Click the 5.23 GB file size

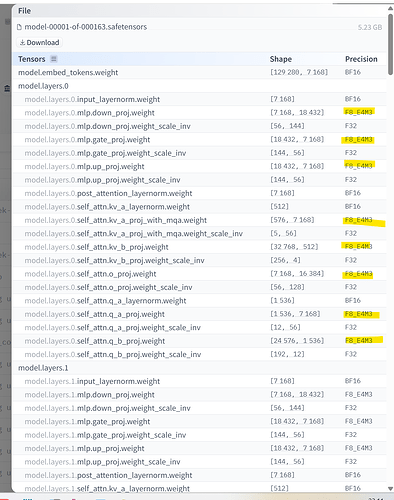(x=370, y=27)
